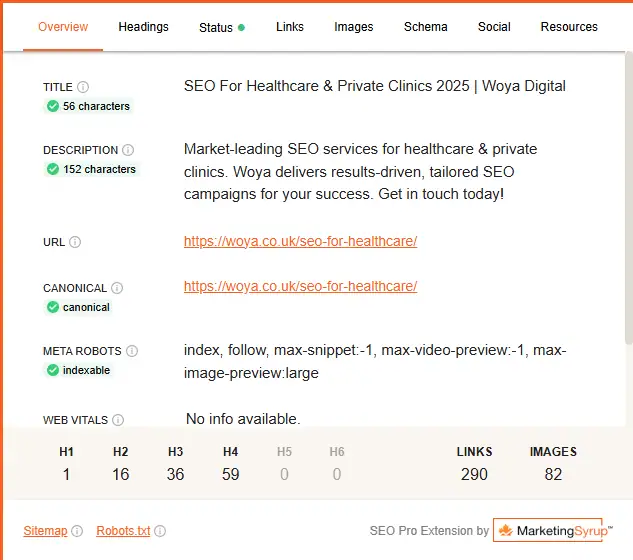Click green check icon beside canonical badge
This screenshot has height=560, width=633.
coord(53,307)
